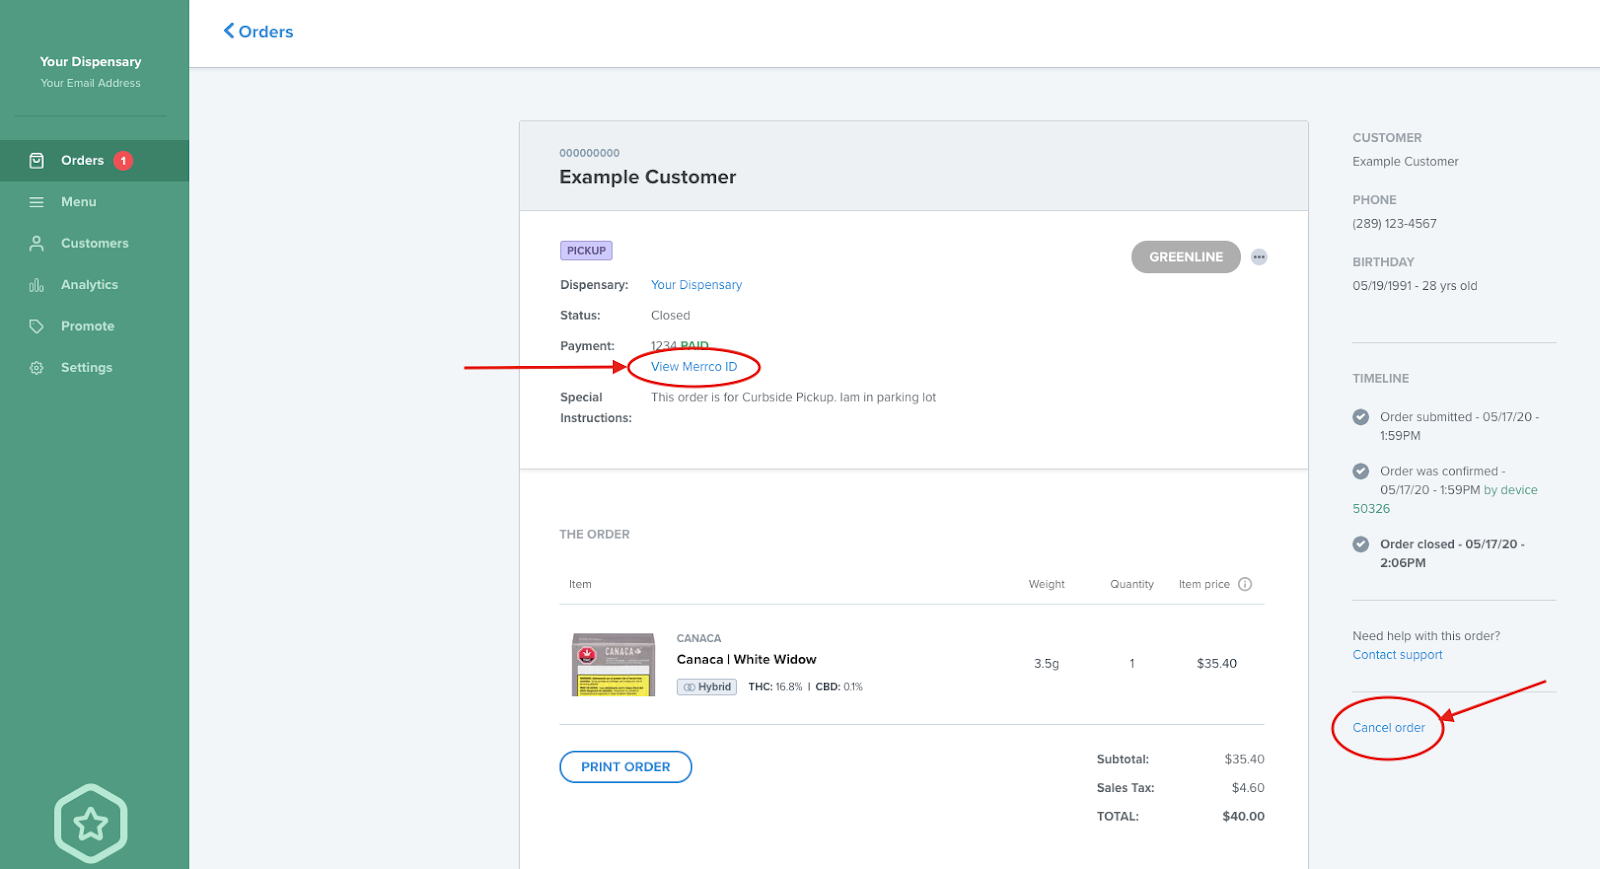Select the Canaca | White Widow product name

(747, 660)
